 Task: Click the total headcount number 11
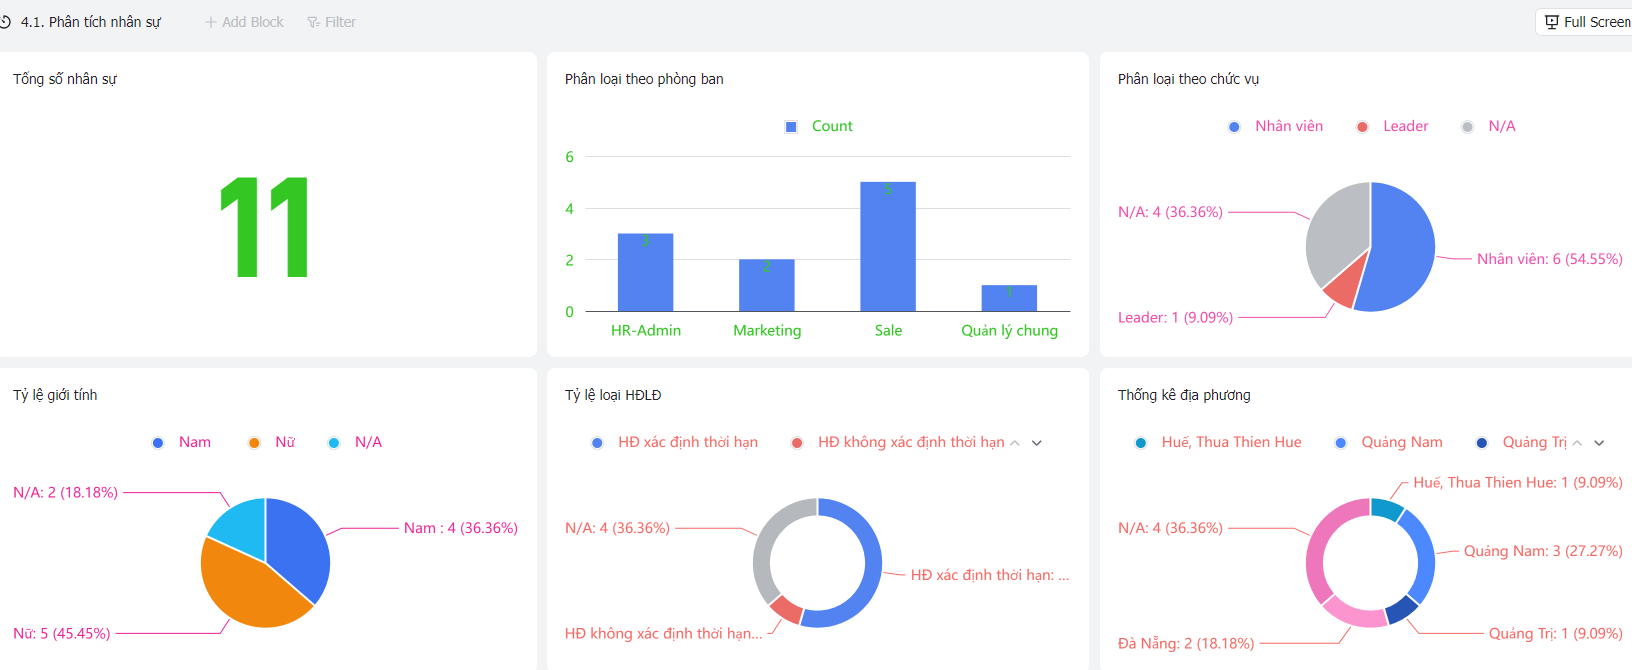pos(265,228)
